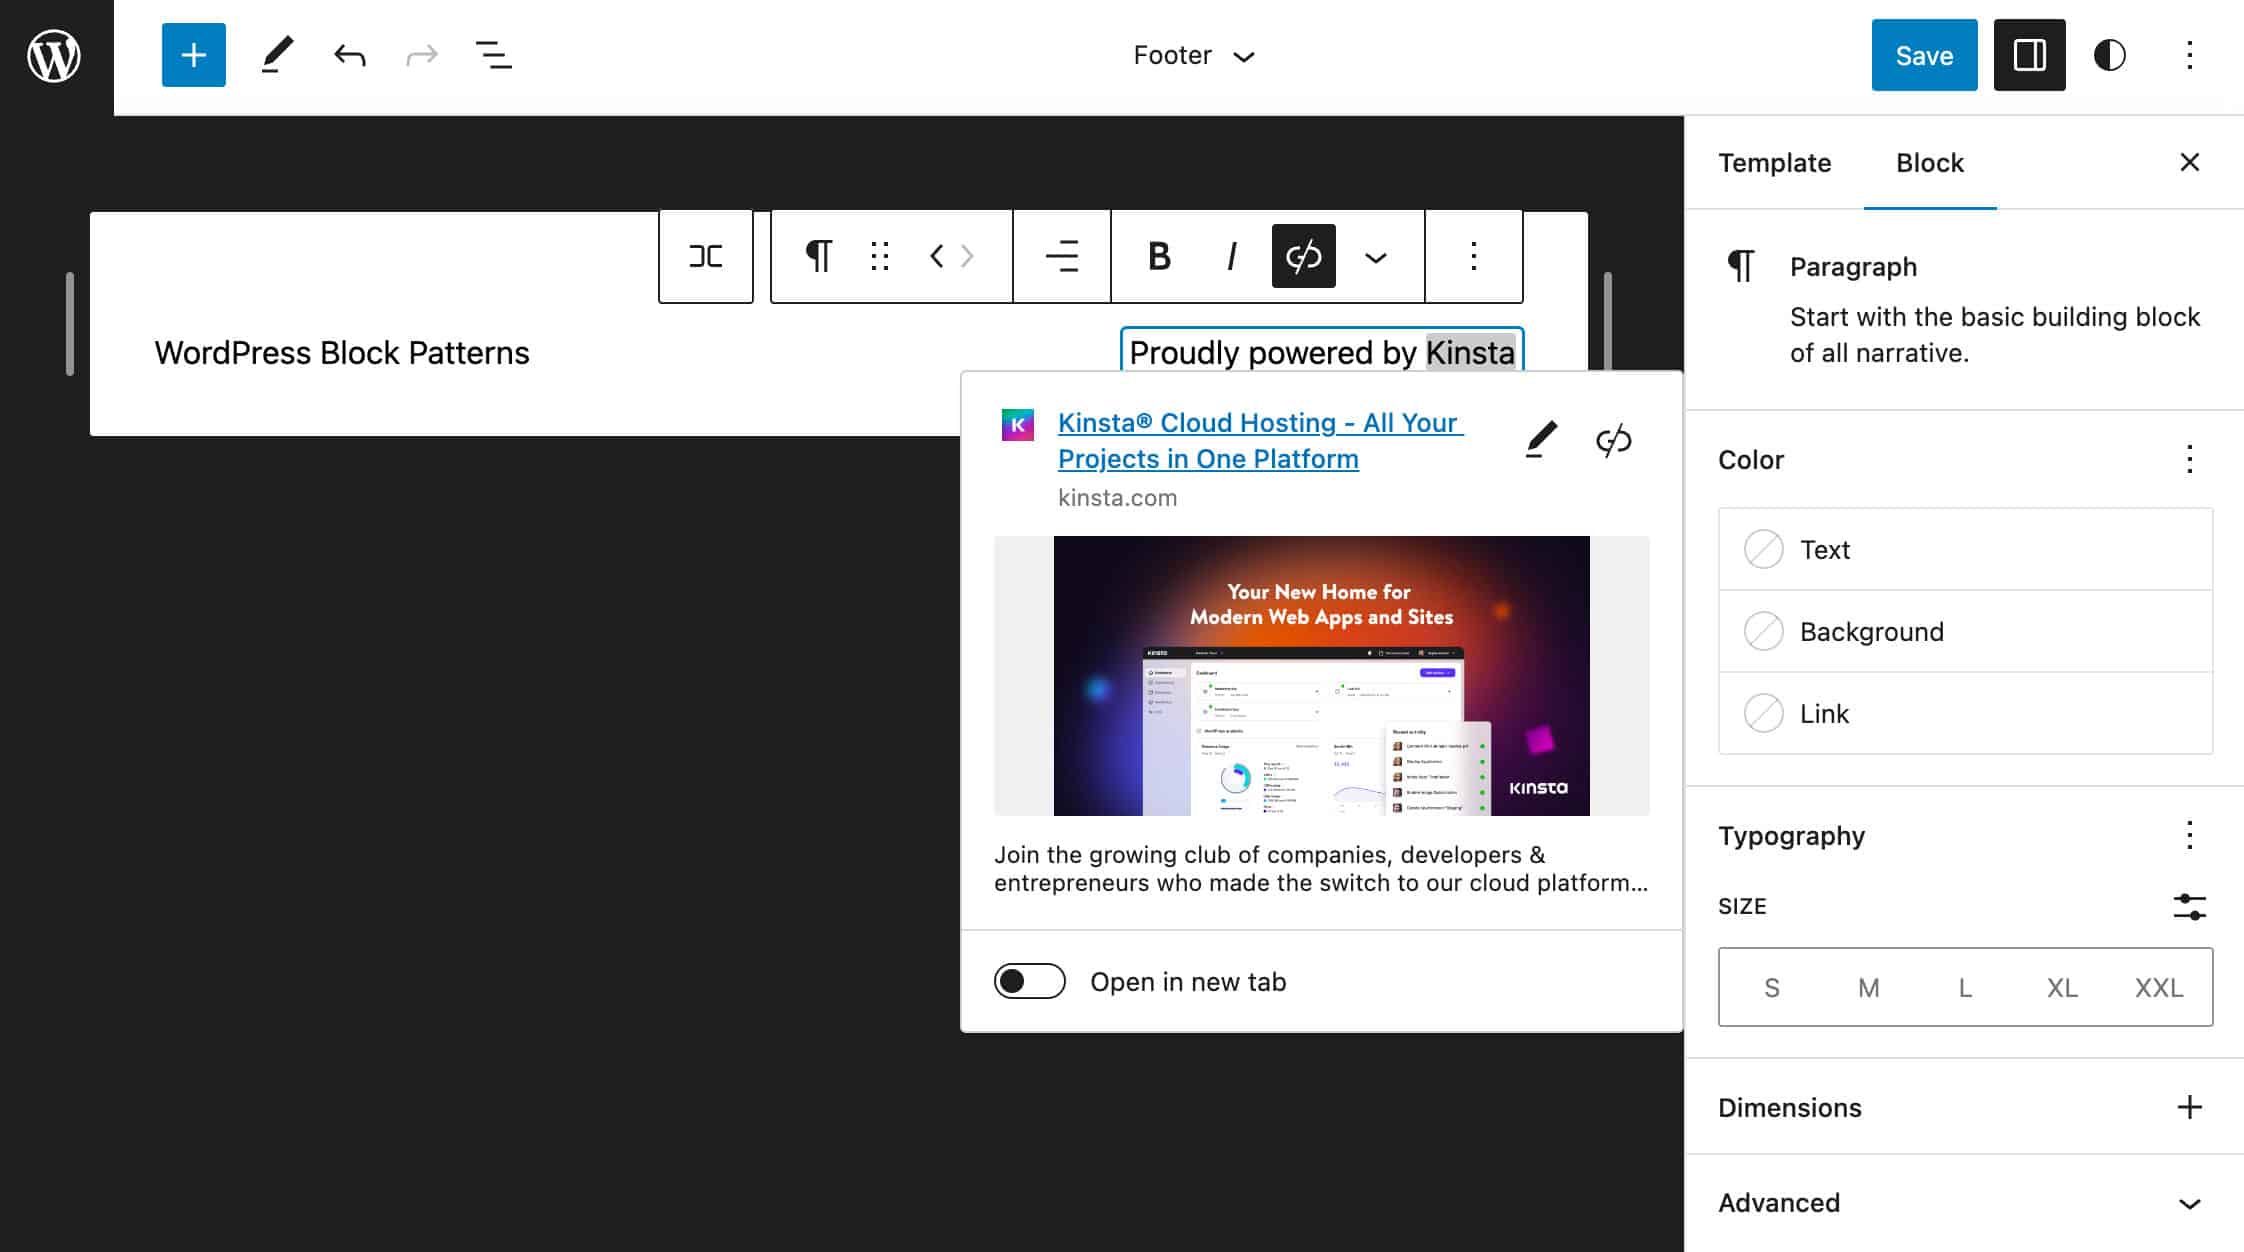
Task: Select the XL font size option
Action: click(2062, 987)
